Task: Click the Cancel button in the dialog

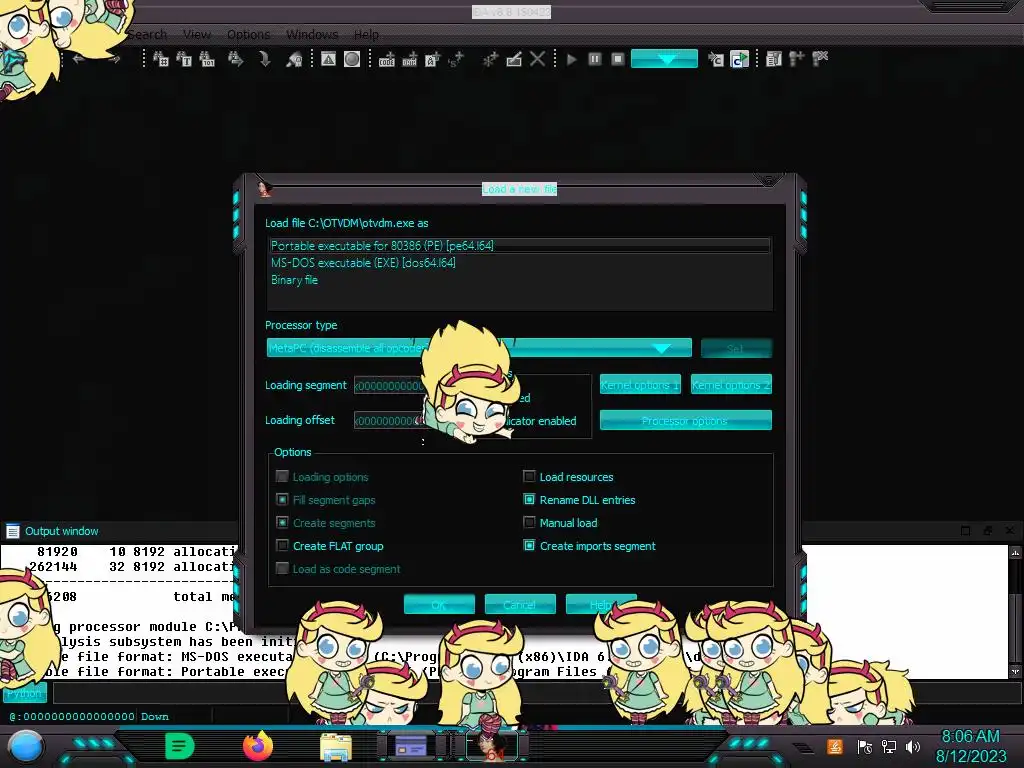Action: pos(520,604)
